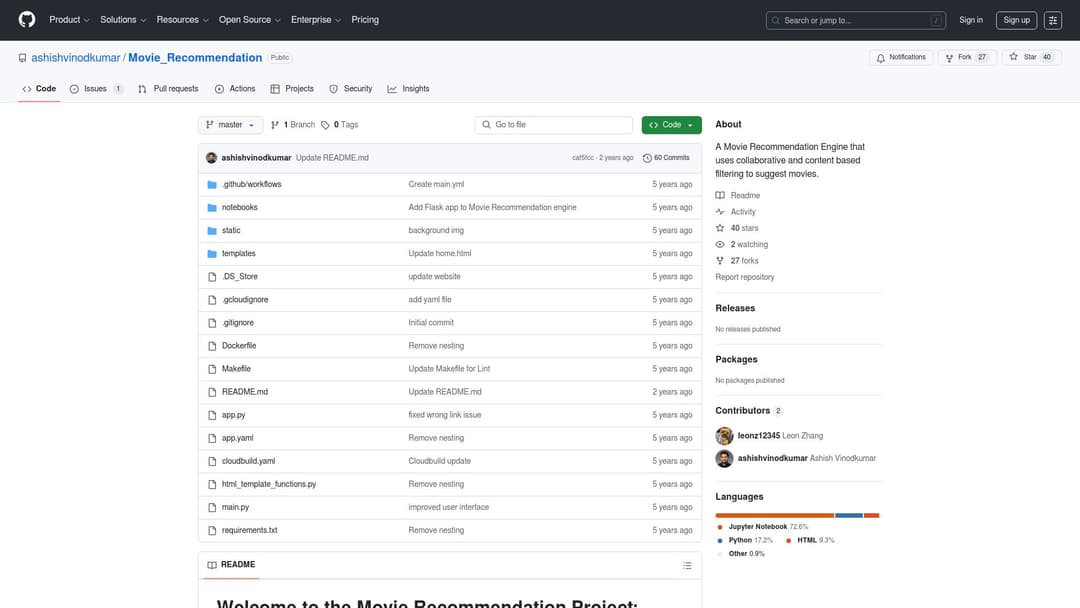Open the .github/workflows folder icon
Image resolution: width=1080 pixels, height=608 pixels.
click(212, 185)
